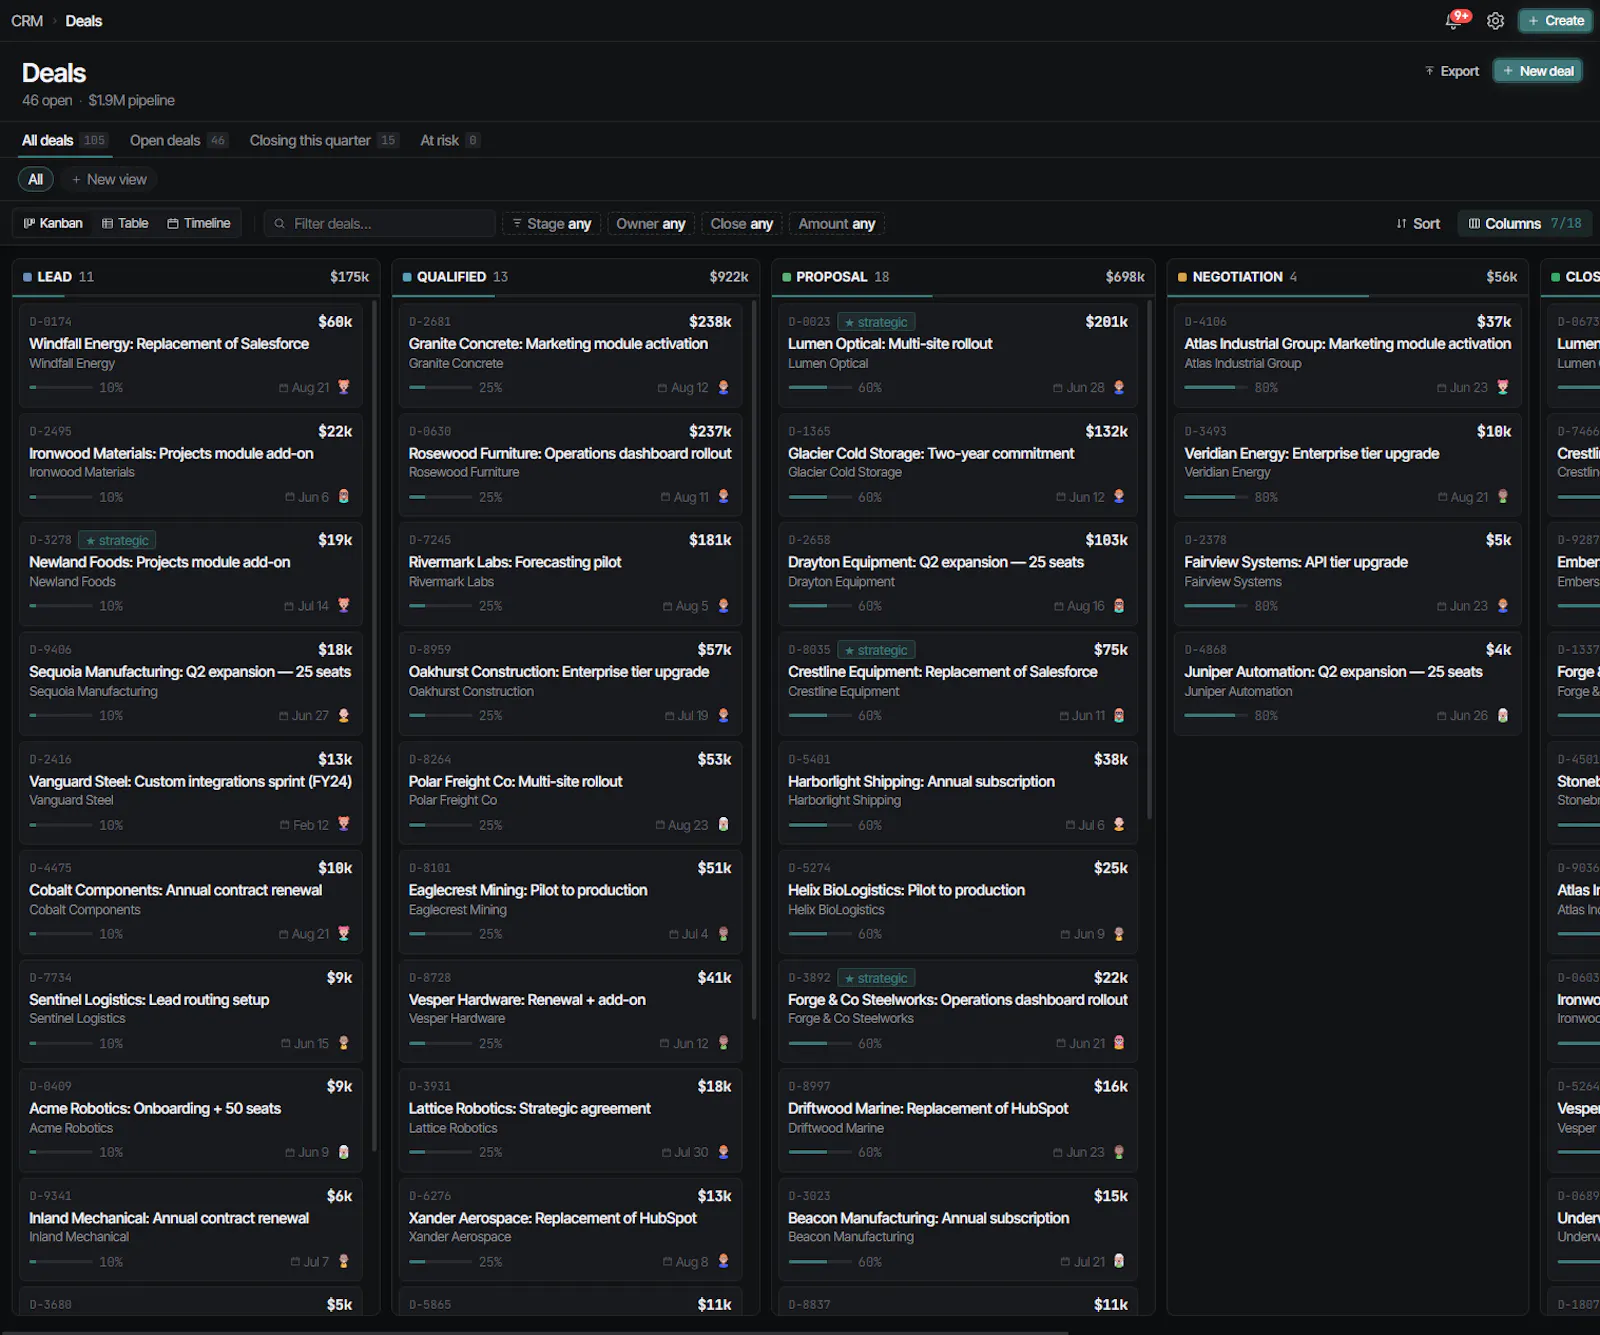Open the Closing this quarter tab
Image resolution: width=1600 pixels, height=1335 pixels.
[324, 140]
